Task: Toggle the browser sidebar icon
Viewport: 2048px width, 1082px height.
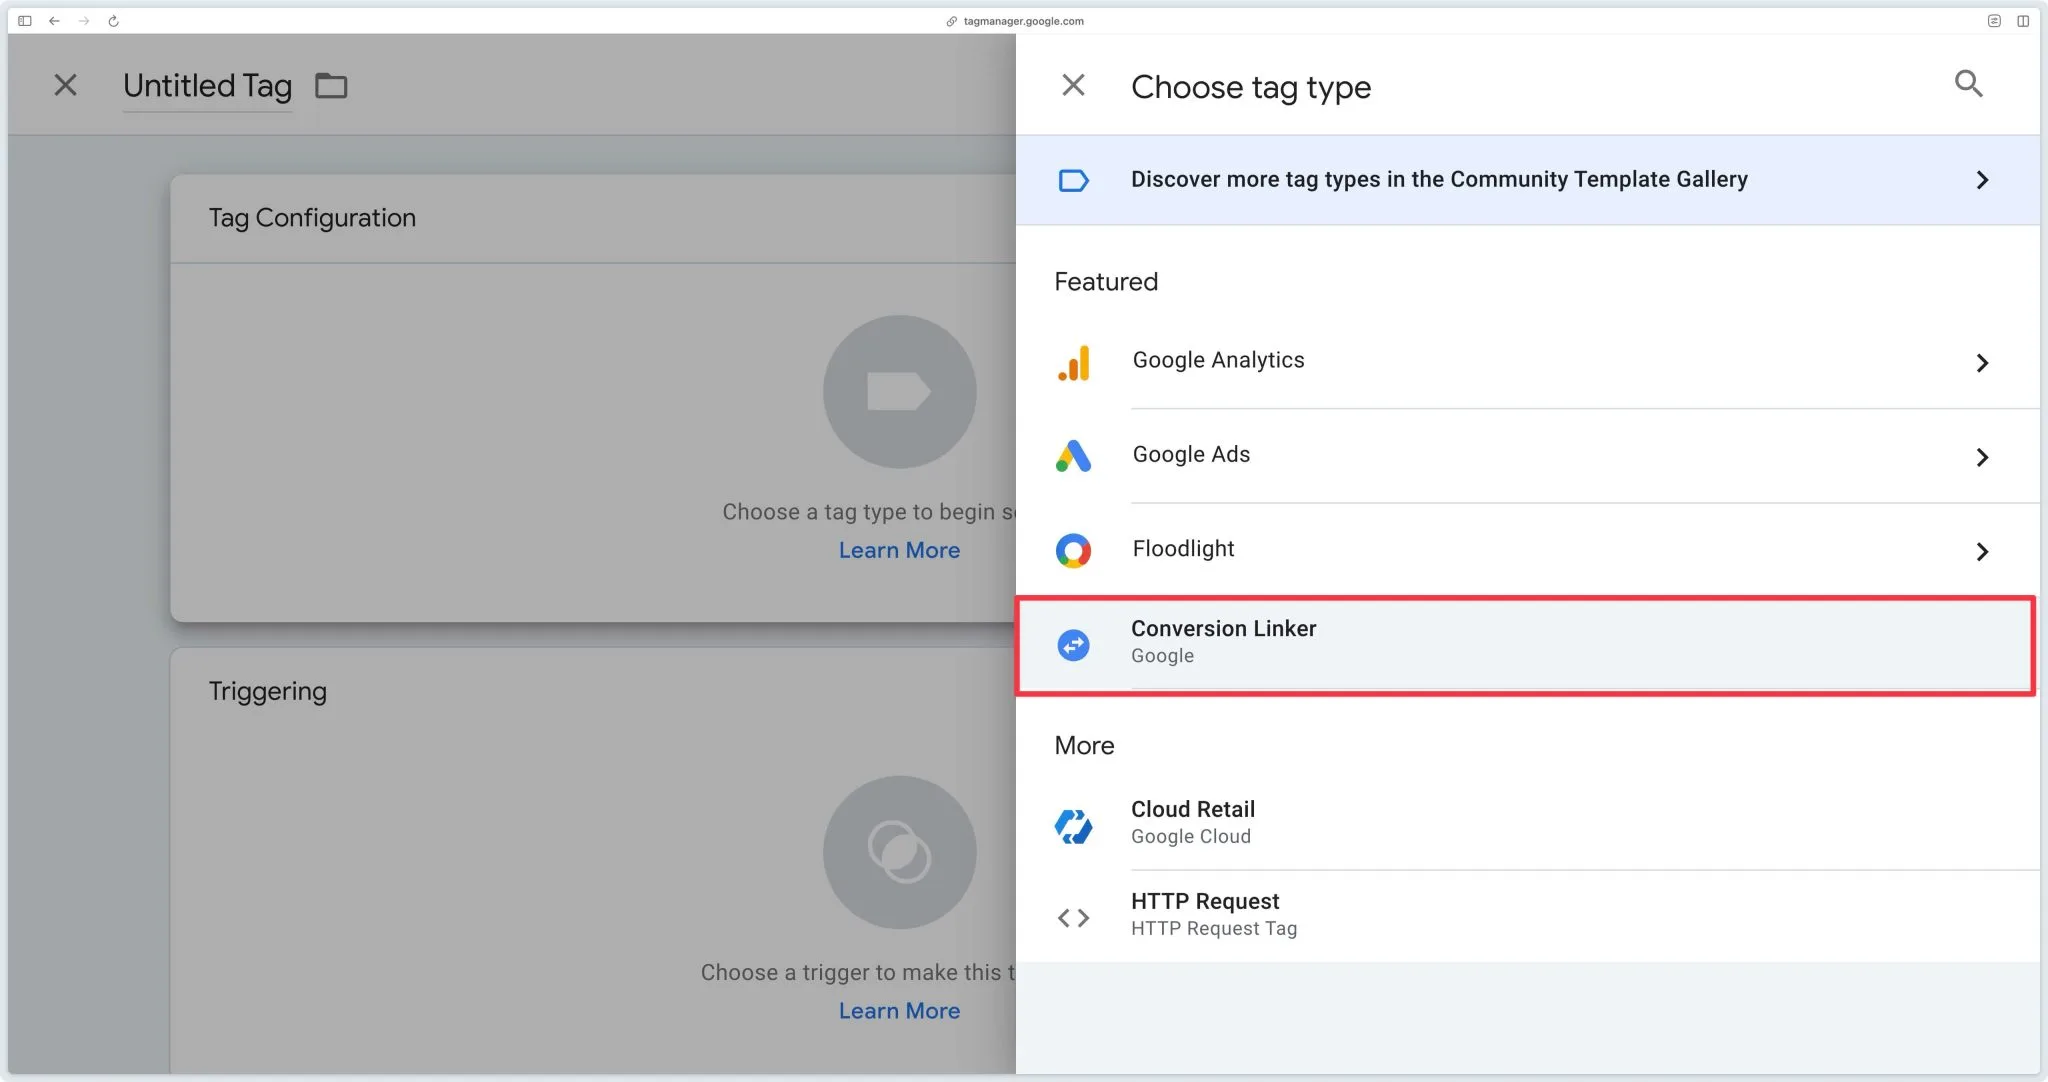Action: click(x=25, y=21)
